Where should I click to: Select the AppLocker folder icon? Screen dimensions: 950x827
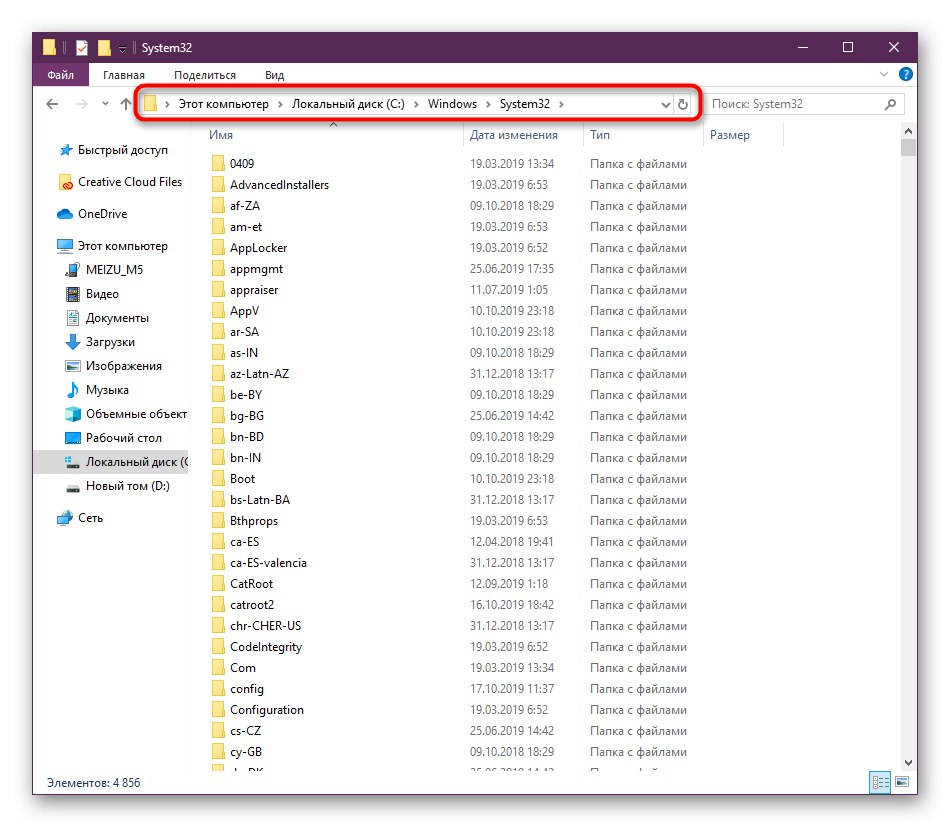tap(218, 248)
